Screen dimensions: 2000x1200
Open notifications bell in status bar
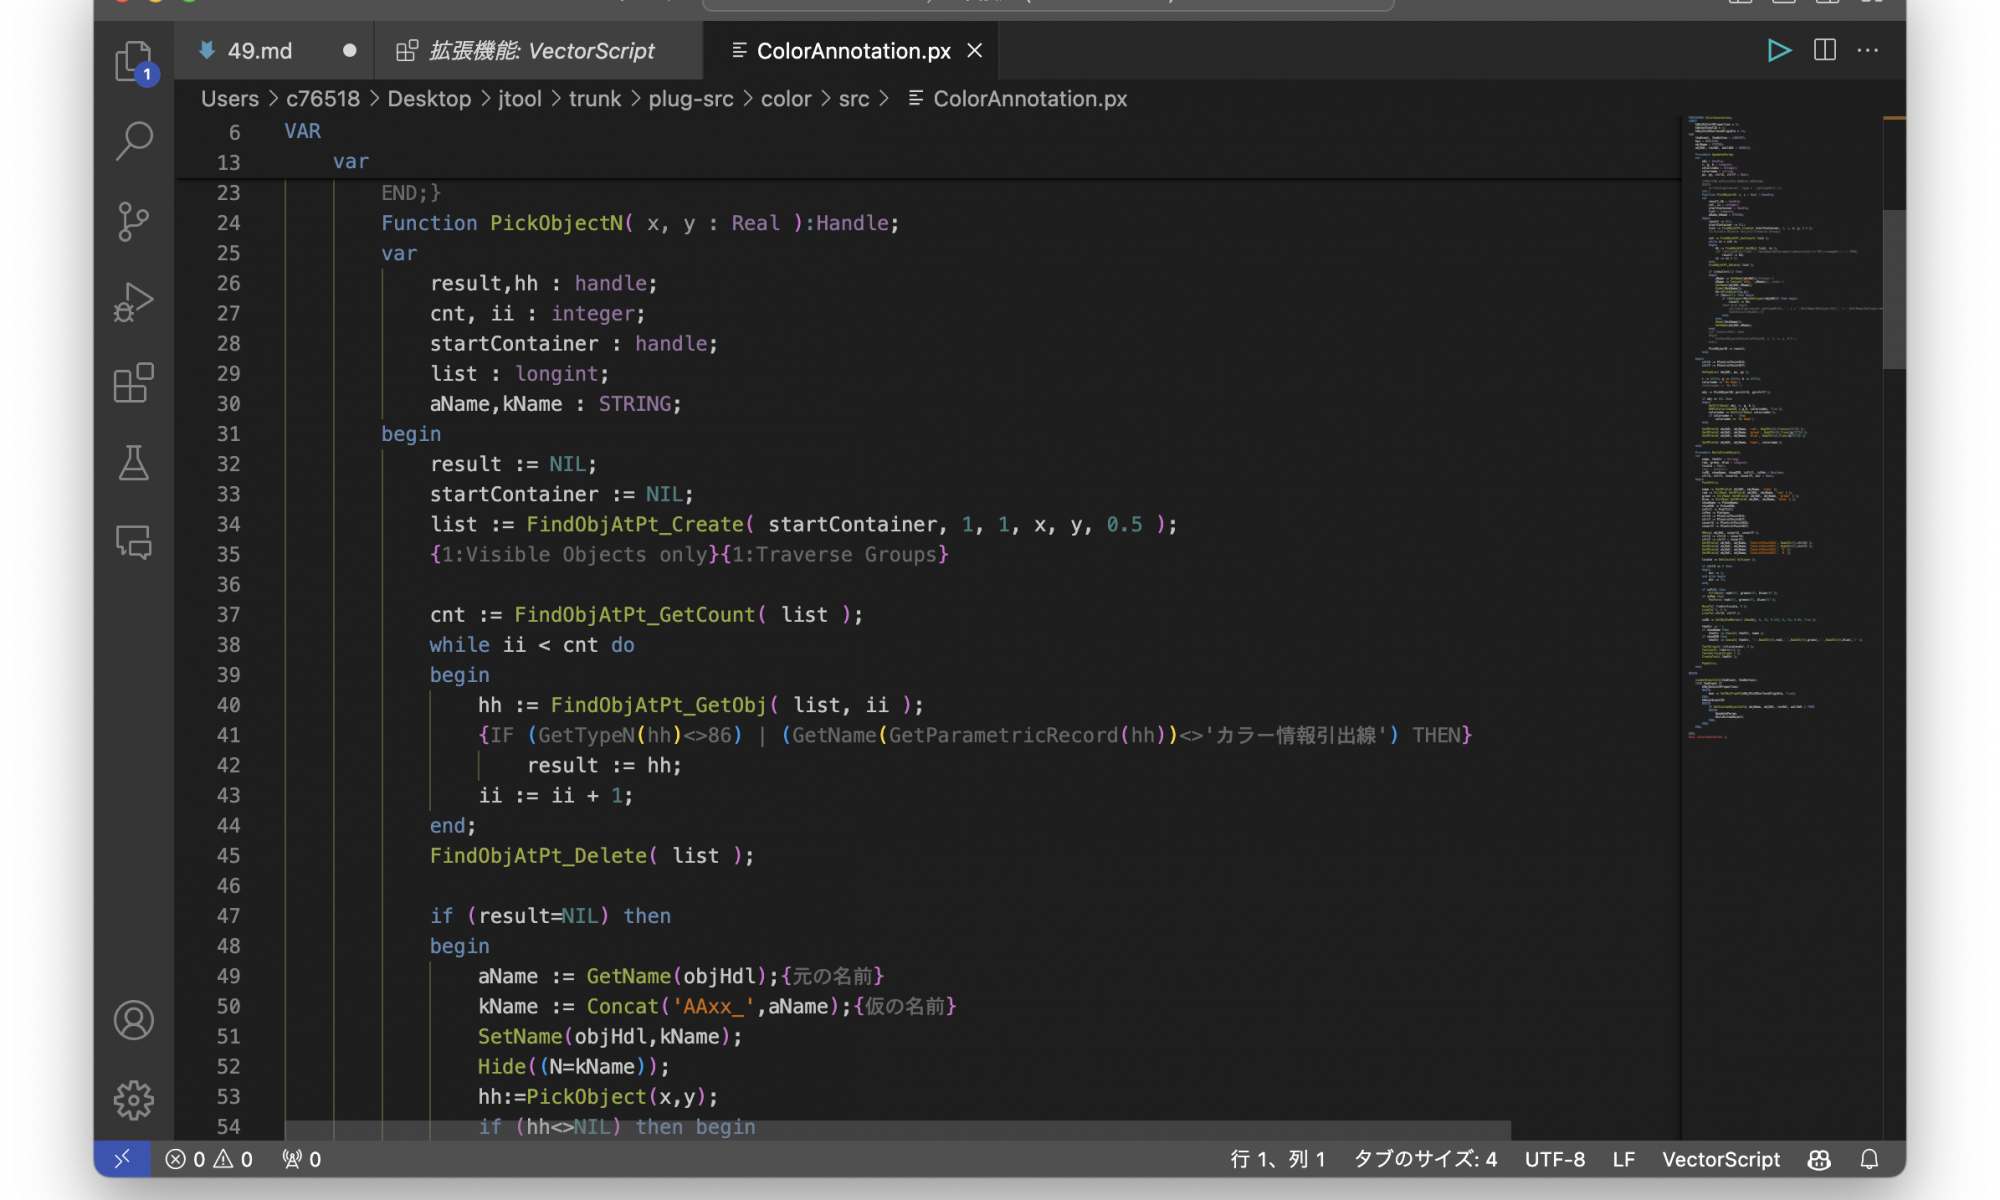pyautogui.click(x=1869, y=1159)
